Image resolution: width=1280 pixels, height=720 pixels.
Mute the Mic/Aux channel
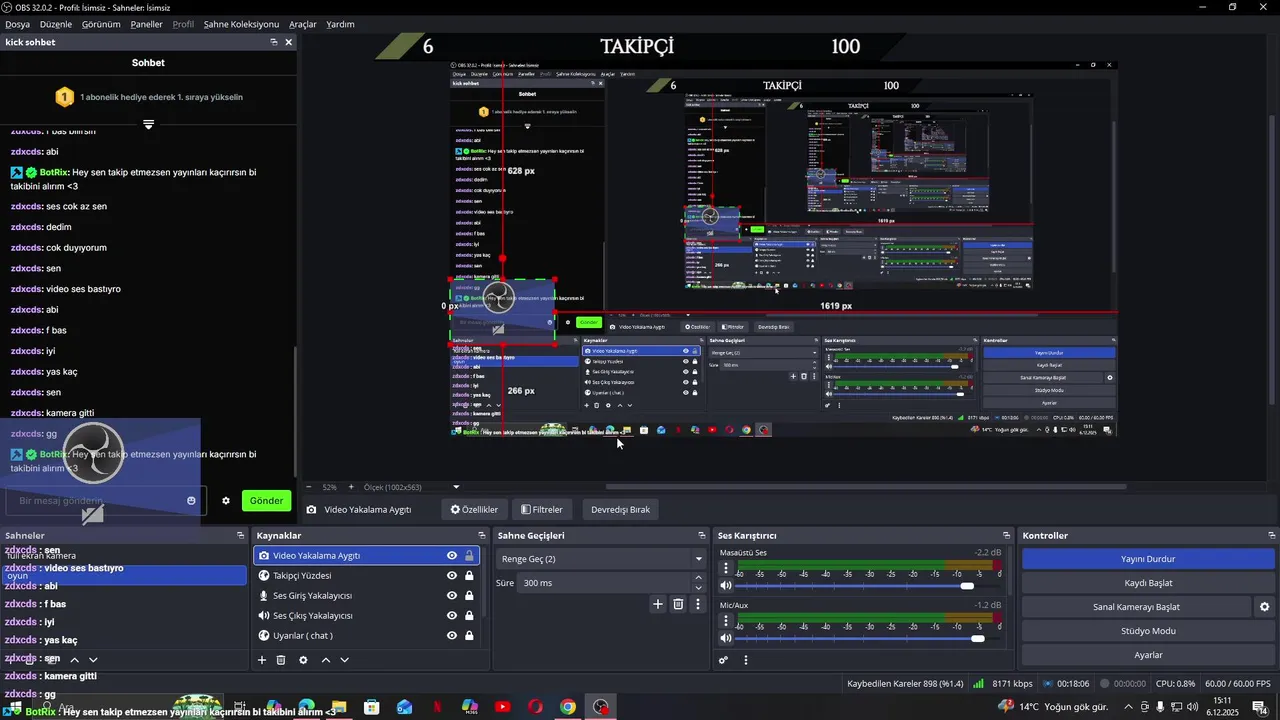coord(726,638)
